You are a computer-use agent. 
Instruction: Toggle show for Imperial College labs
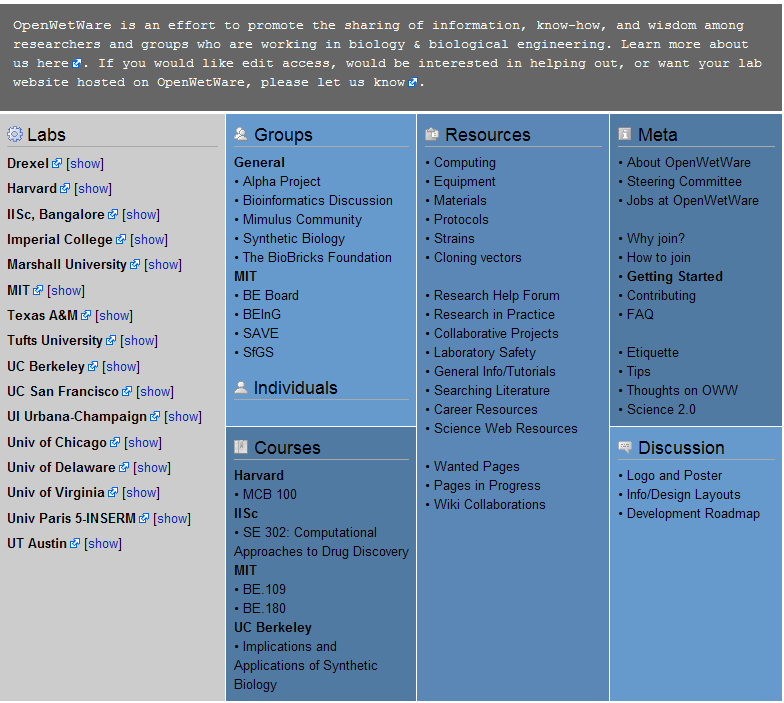pos(149,240)
